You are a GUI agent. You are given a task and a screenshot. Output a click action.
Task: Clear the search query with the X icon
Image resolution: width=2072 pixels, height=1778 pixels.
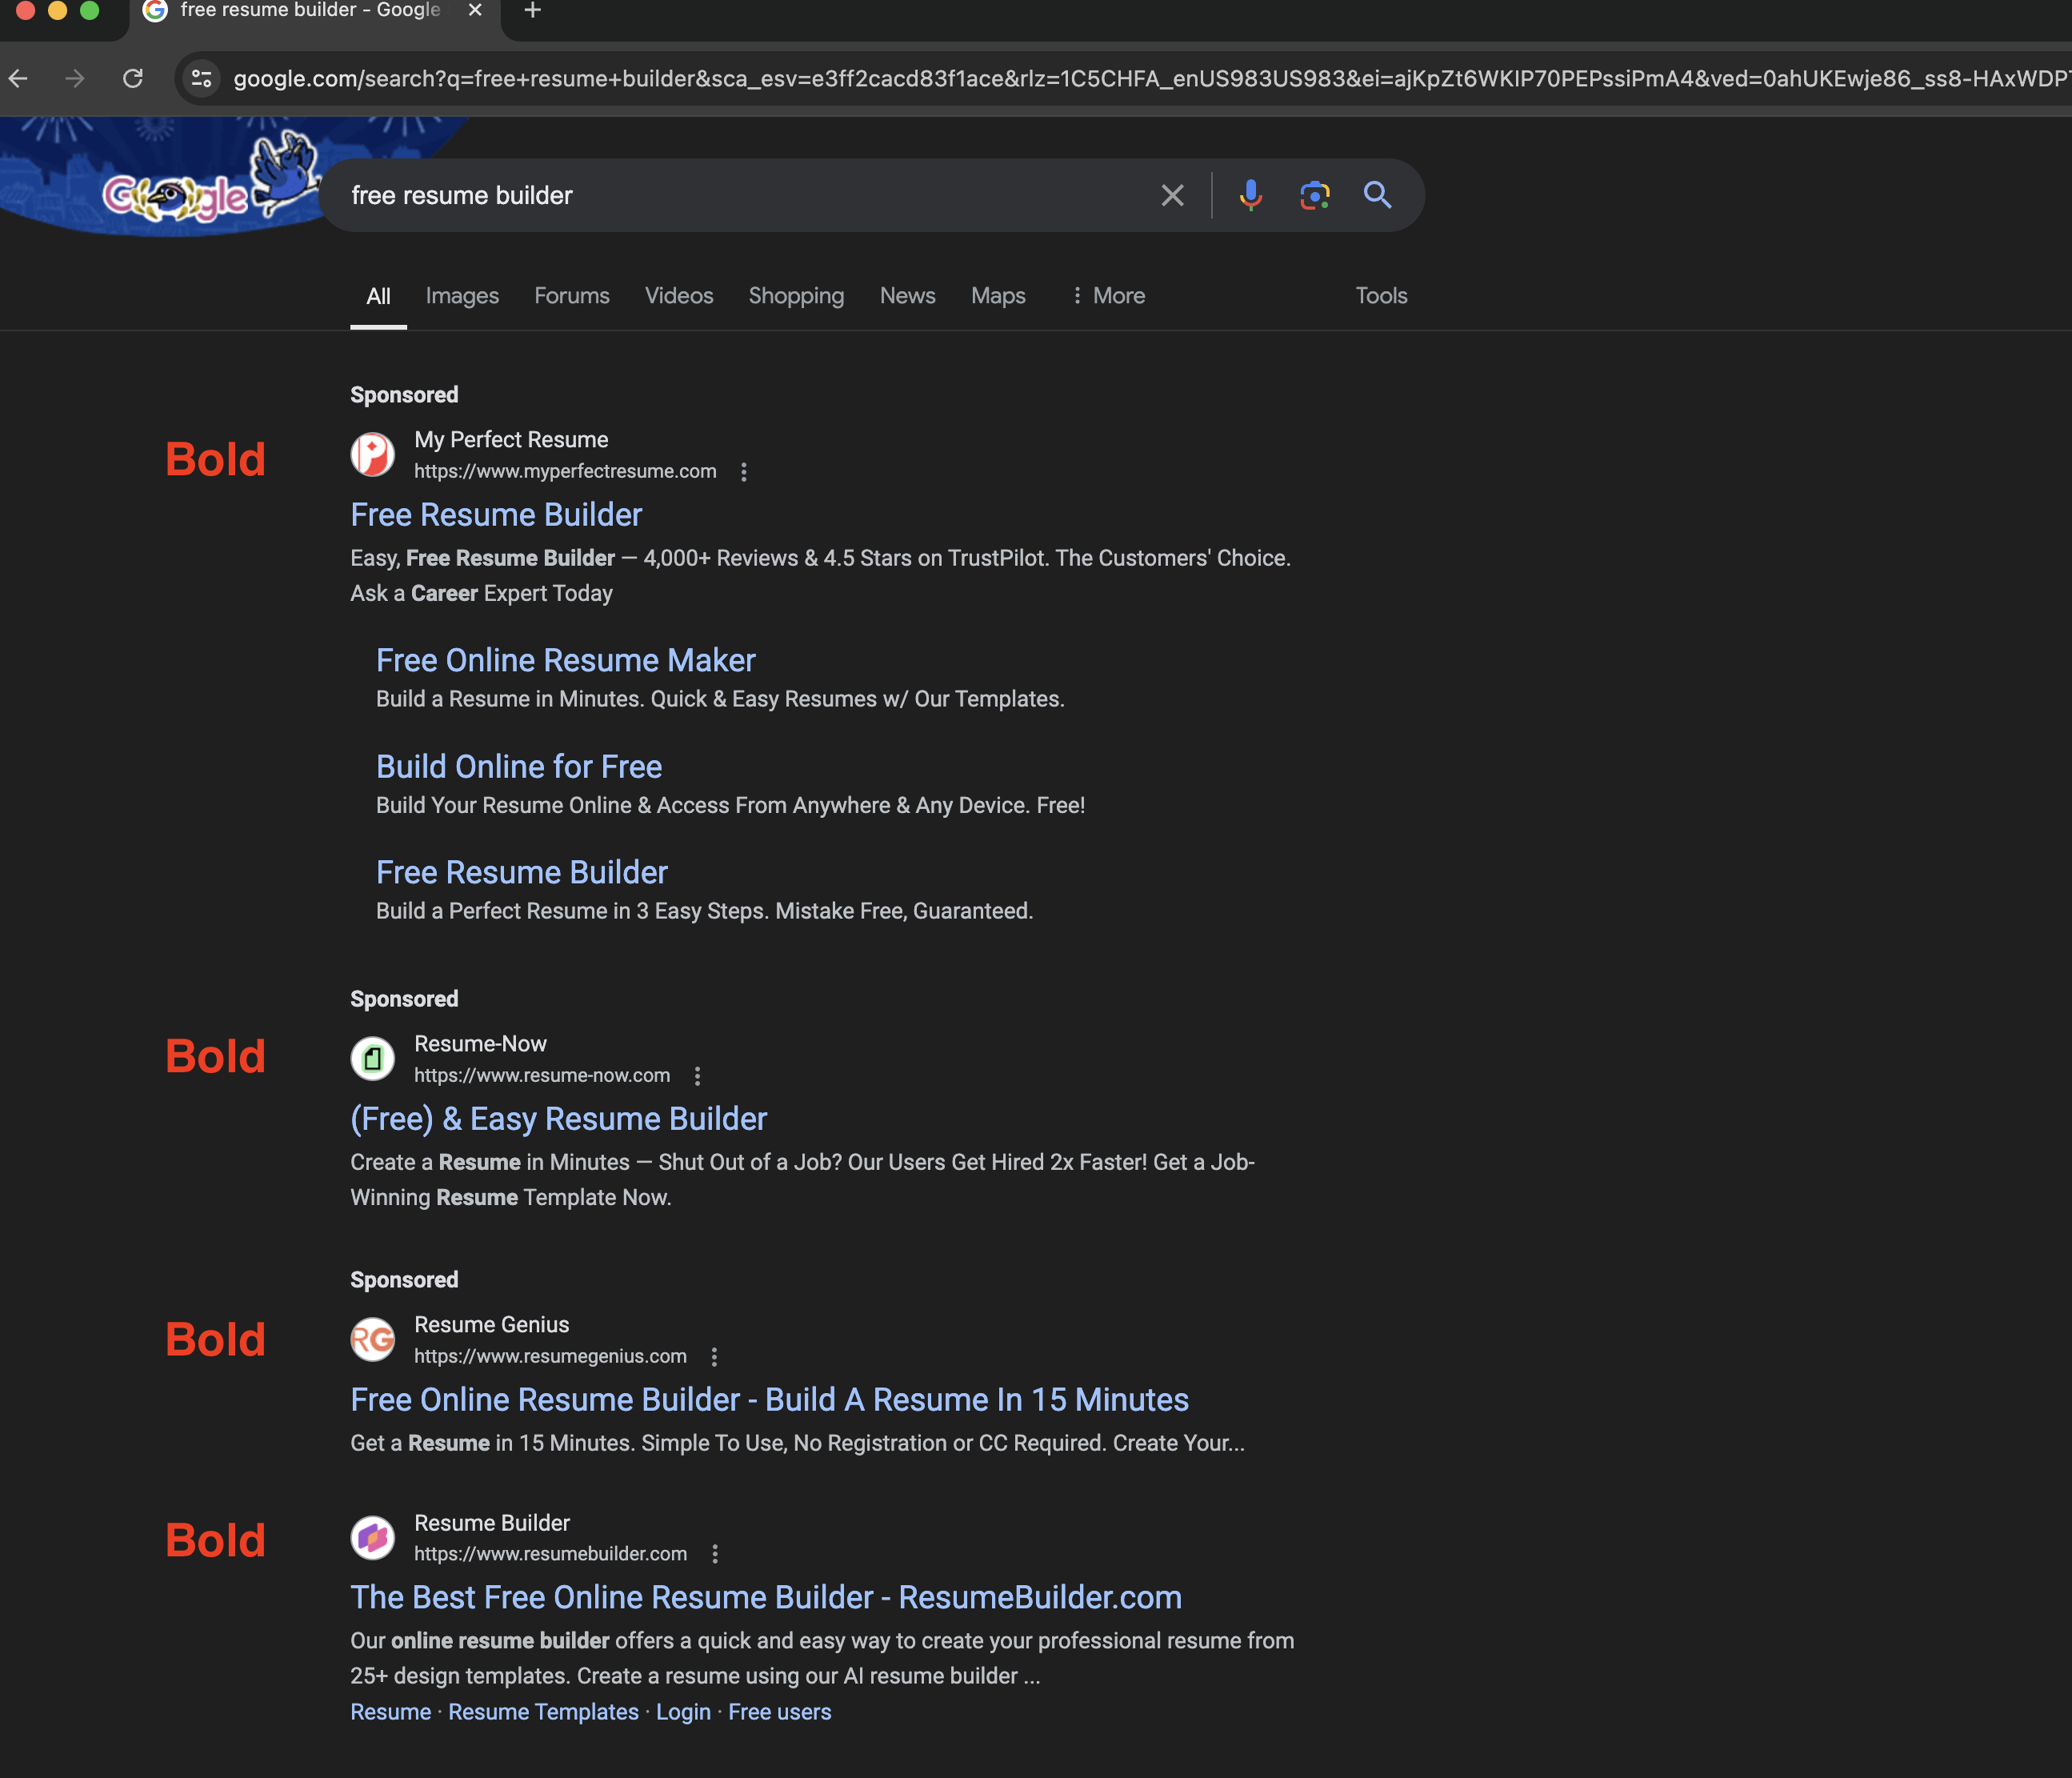(x=1171, y=195)
